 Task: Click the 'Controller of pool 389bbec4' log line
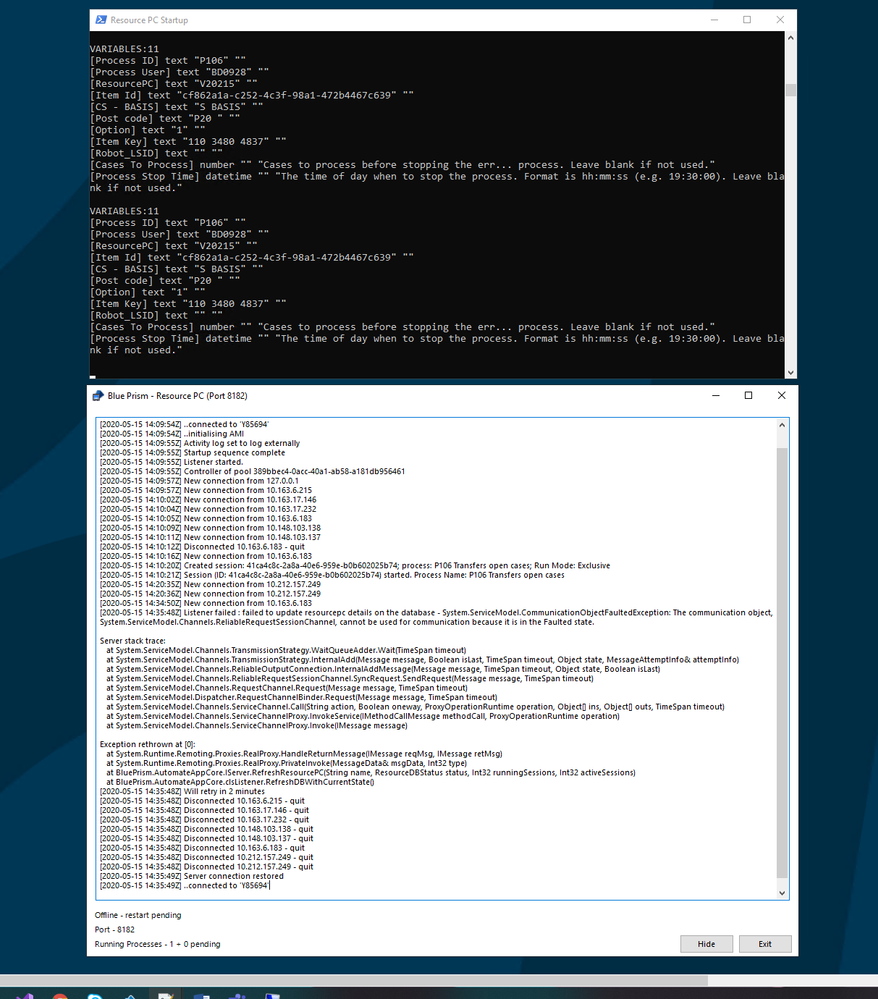pos(252,471)
